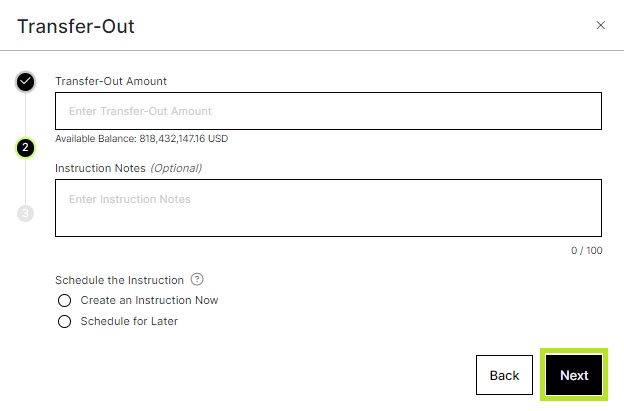
Task: Click the Schedule the Instruction heading
Action: pyautogui.click(x=119, y=280)
